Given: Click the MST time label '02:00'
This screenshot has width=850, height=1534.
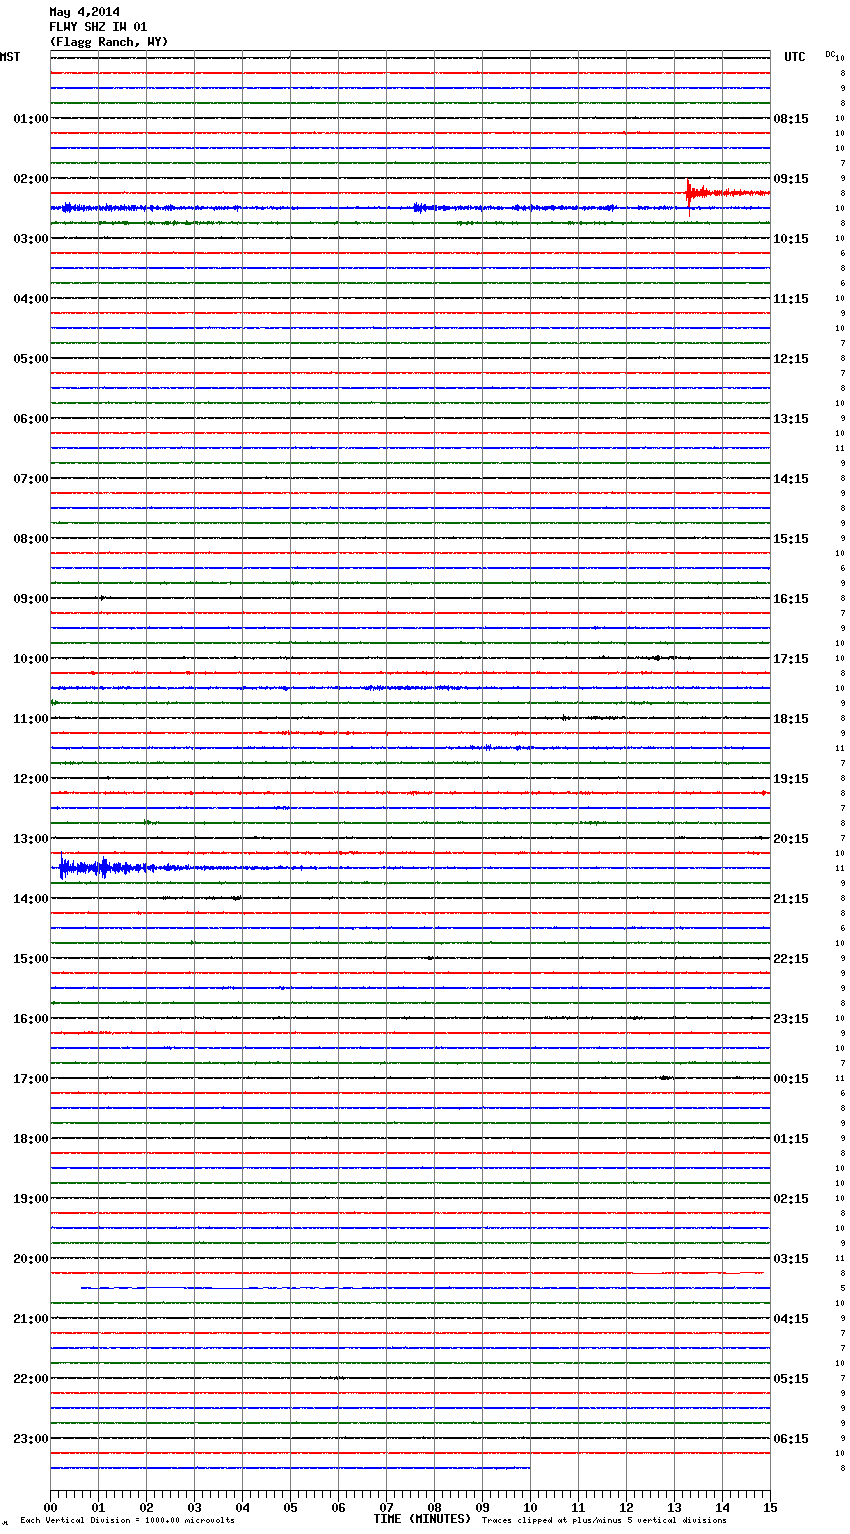Looking at the screenshot, I should [x=31, y=179].
